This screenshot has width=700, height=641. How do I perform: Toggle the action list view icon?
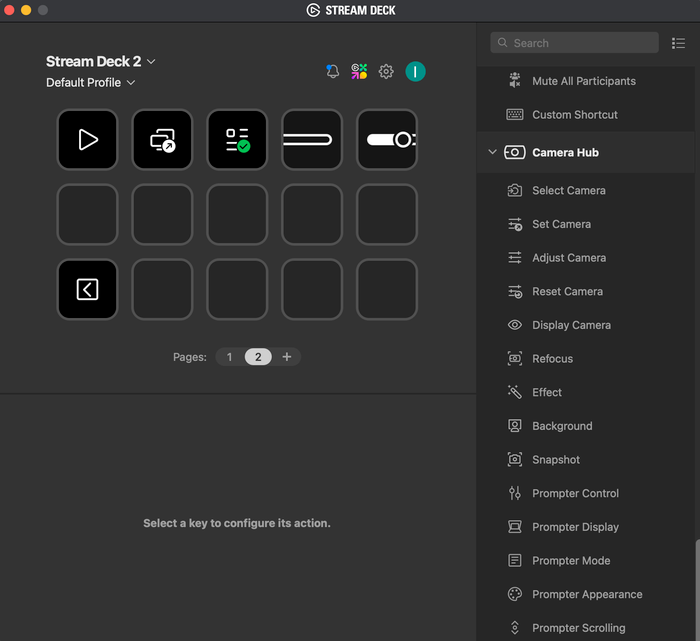point(678,43)
